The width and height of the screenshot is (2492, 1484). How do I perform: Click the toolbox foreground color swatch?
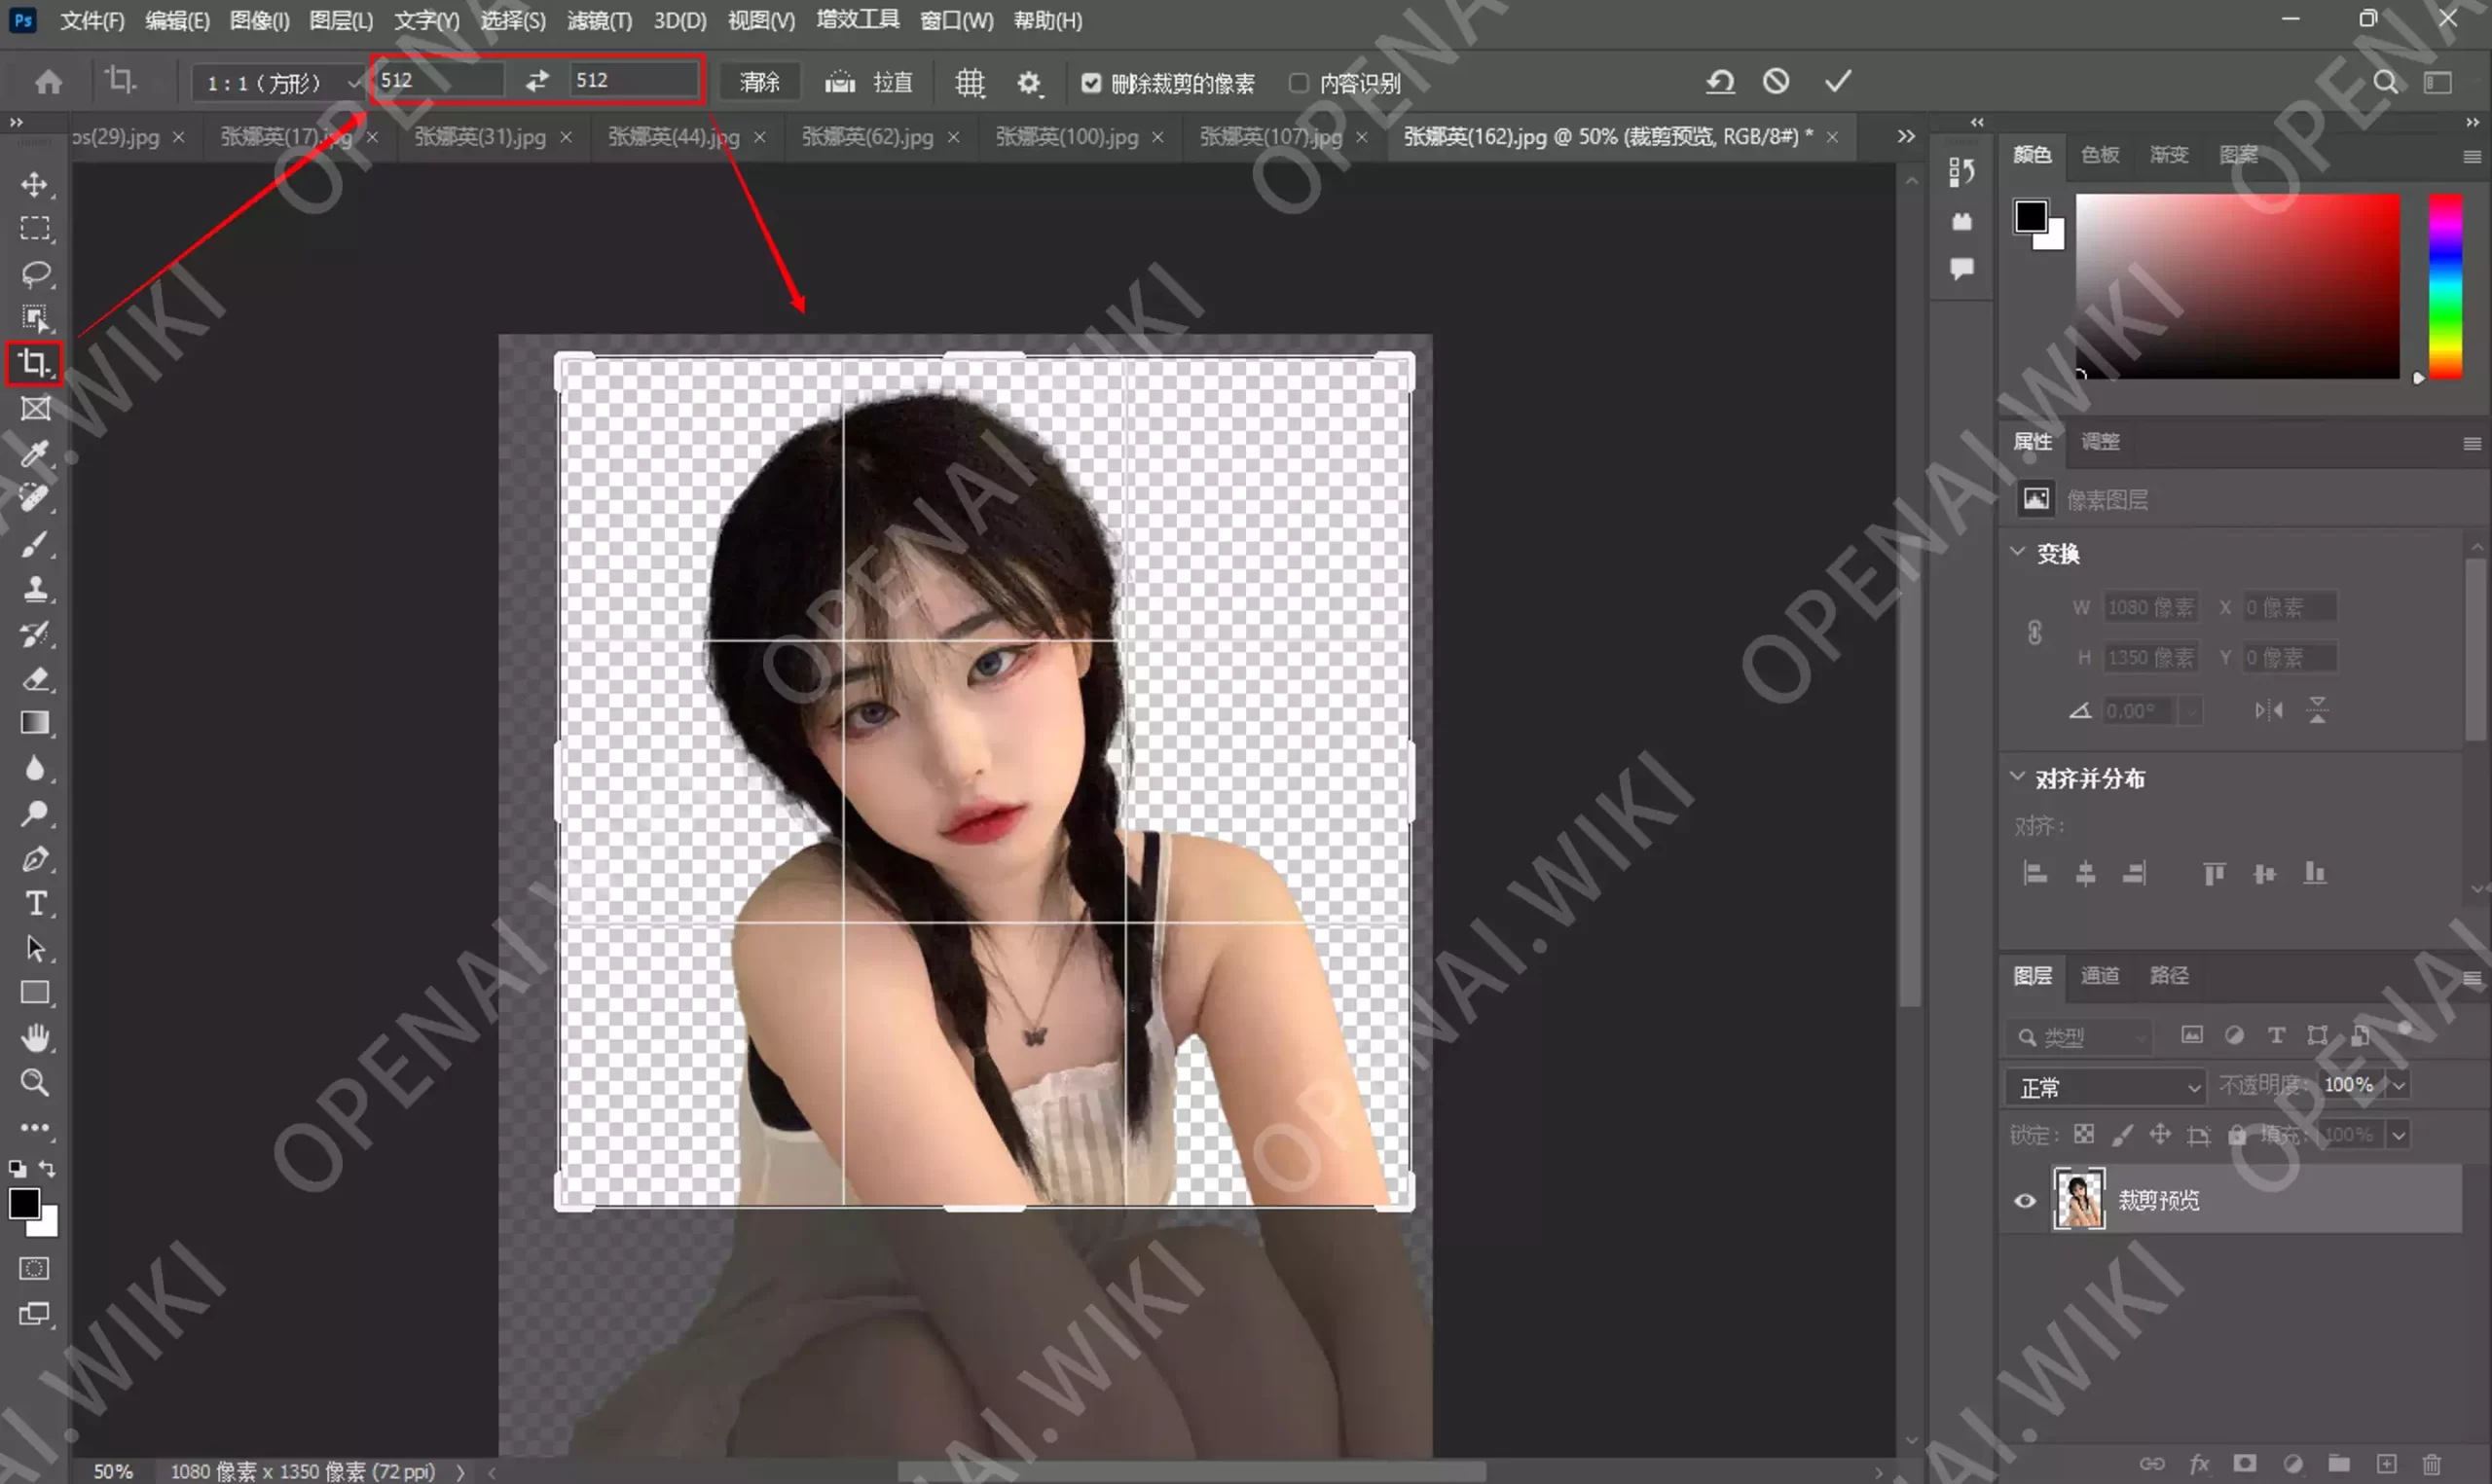coord(24,1203)
